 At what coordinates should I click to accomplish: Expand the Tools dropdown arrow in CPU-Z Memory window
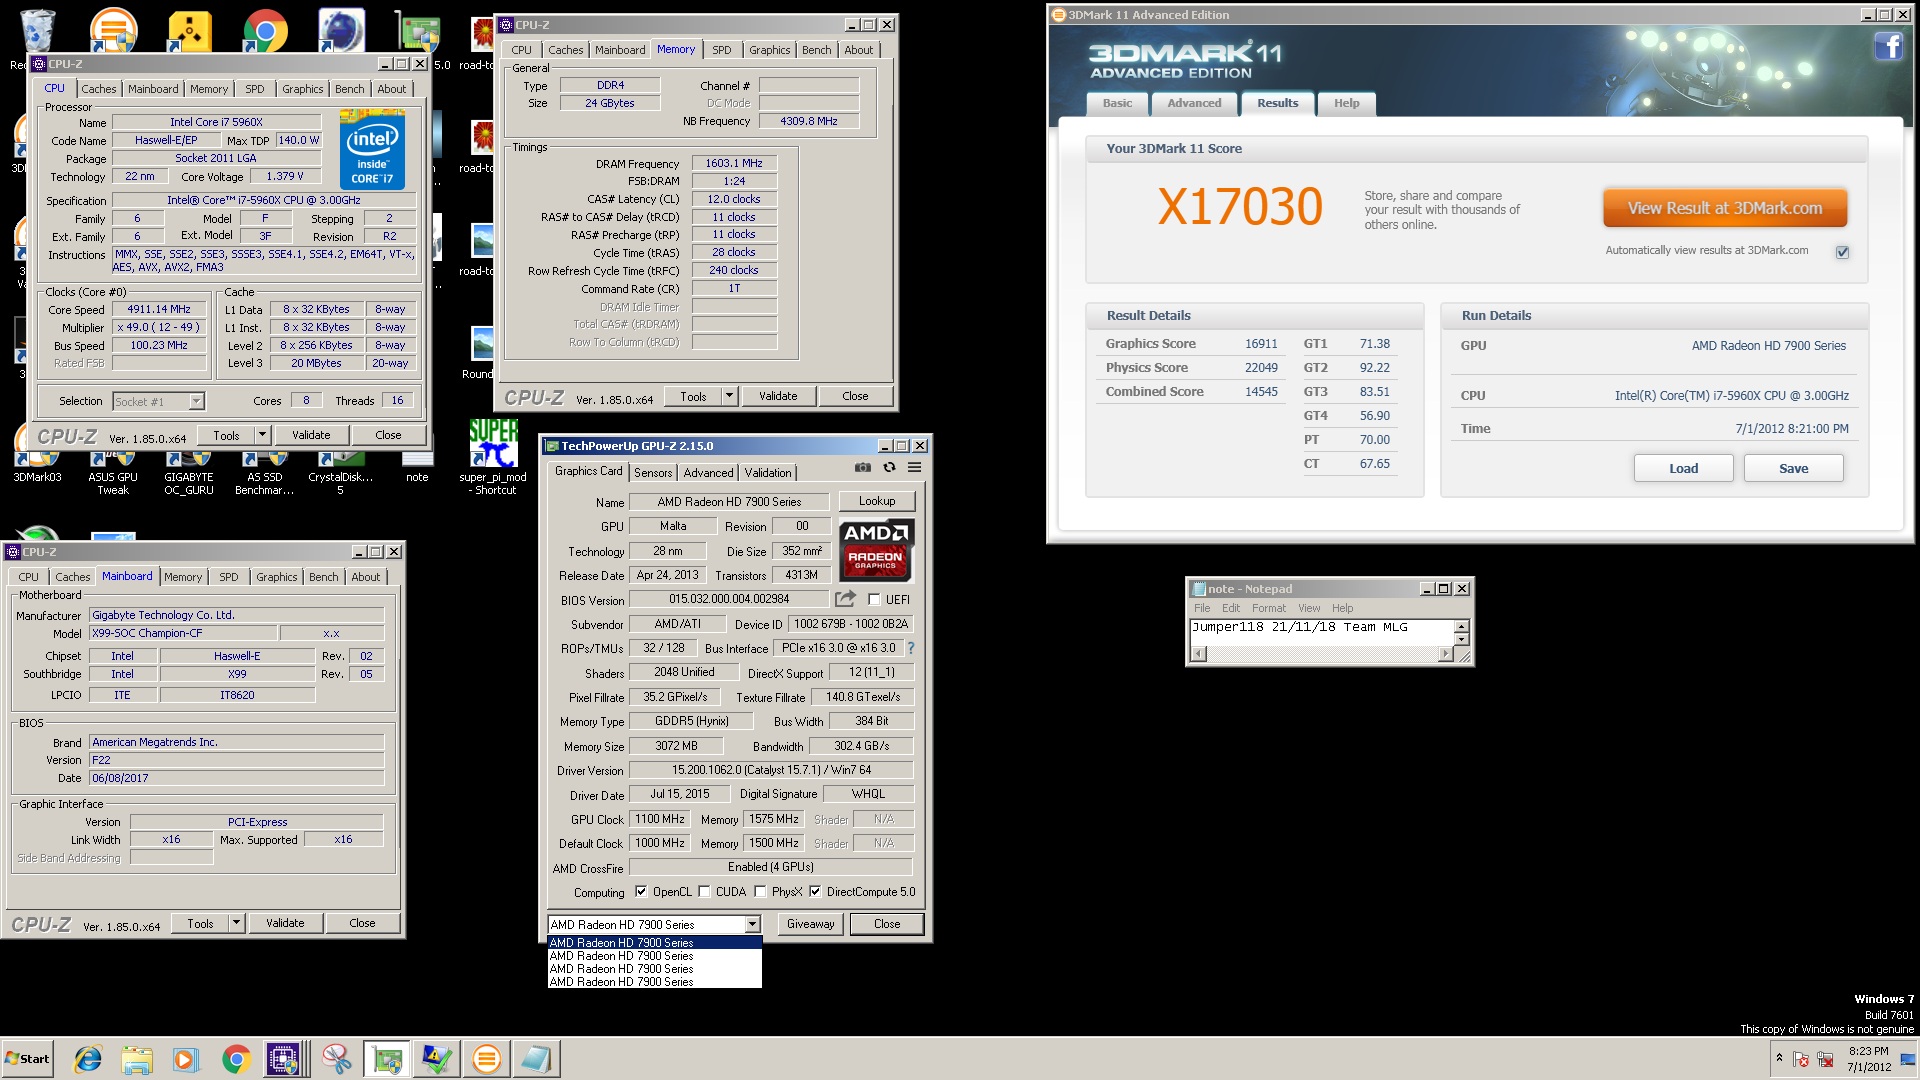(x=729, y=396)
